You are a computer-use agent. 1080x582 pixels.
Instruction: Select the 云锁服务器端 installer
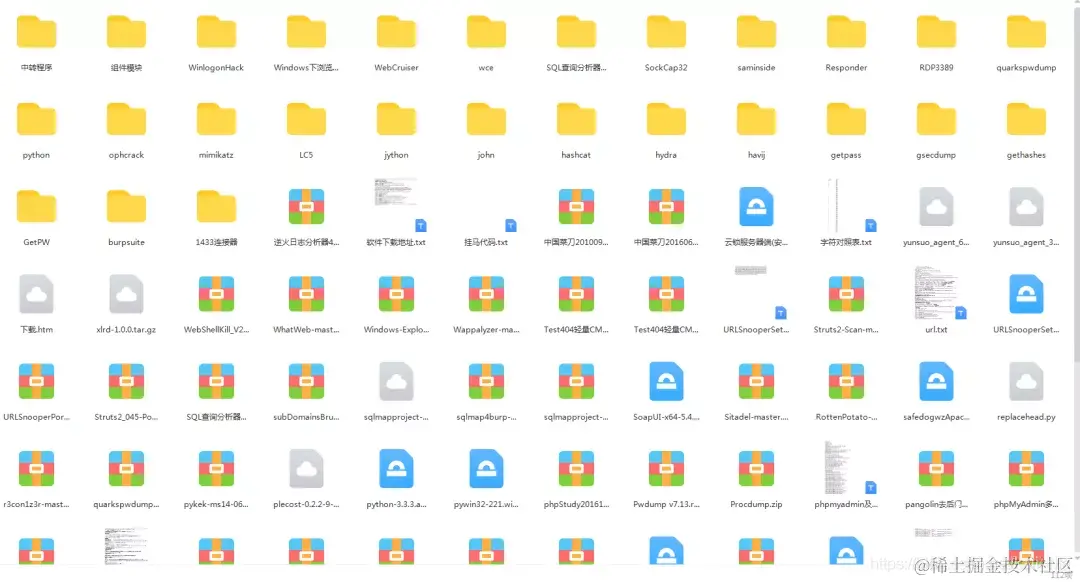(756, 207)
